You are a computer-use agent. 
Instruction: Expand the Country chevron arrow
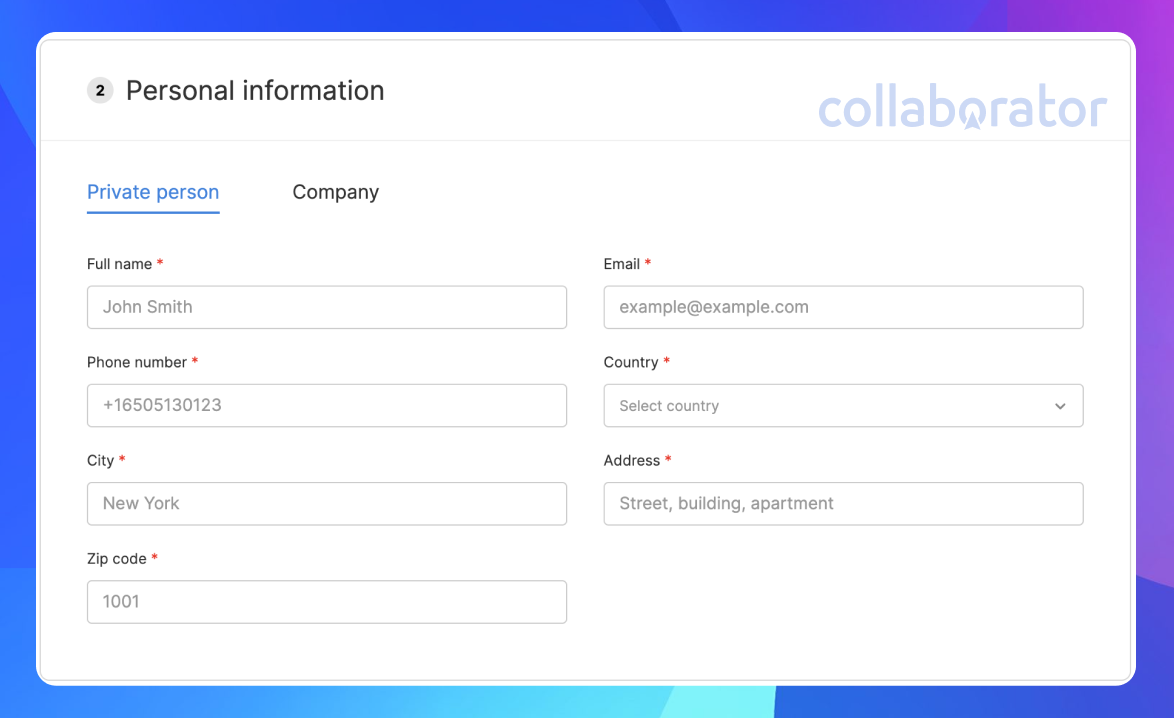click(x=1060, y=407)
